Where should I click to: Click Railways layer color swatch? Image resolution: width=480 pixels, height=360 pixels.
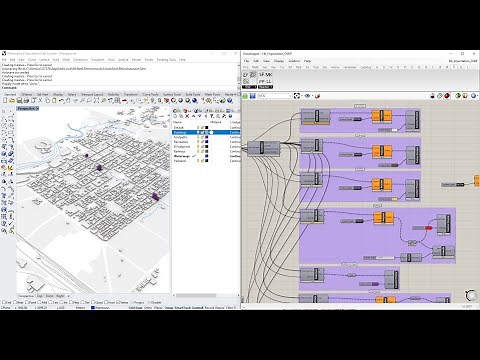coord(206,151)
